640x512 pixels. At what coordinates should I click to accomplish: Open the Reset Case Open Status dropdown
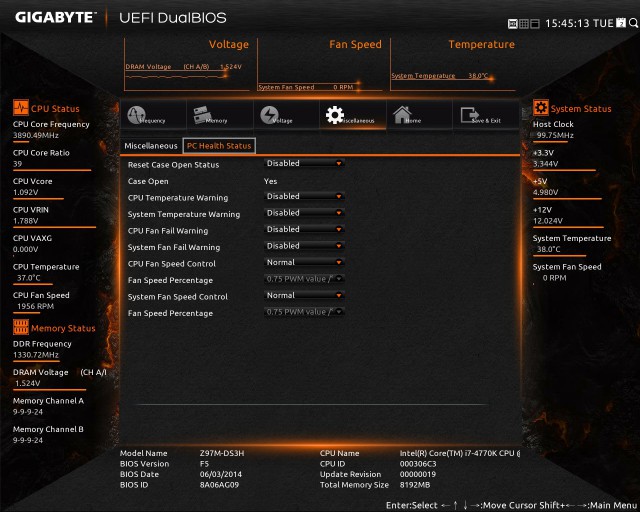(x=304, y=163)
